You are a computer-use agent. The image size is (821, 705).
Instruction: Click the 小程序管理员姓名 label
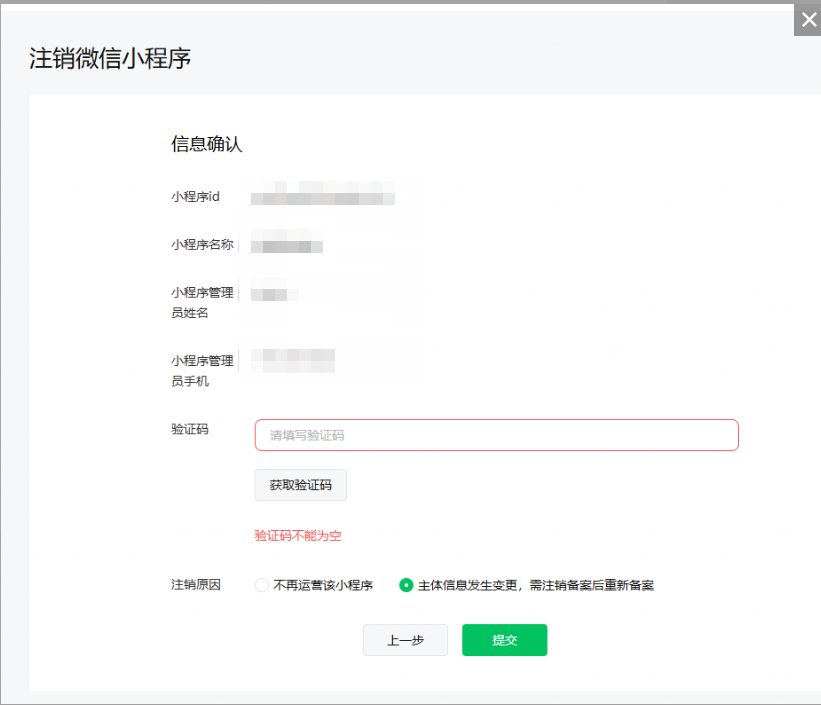(x=202, y=302)
